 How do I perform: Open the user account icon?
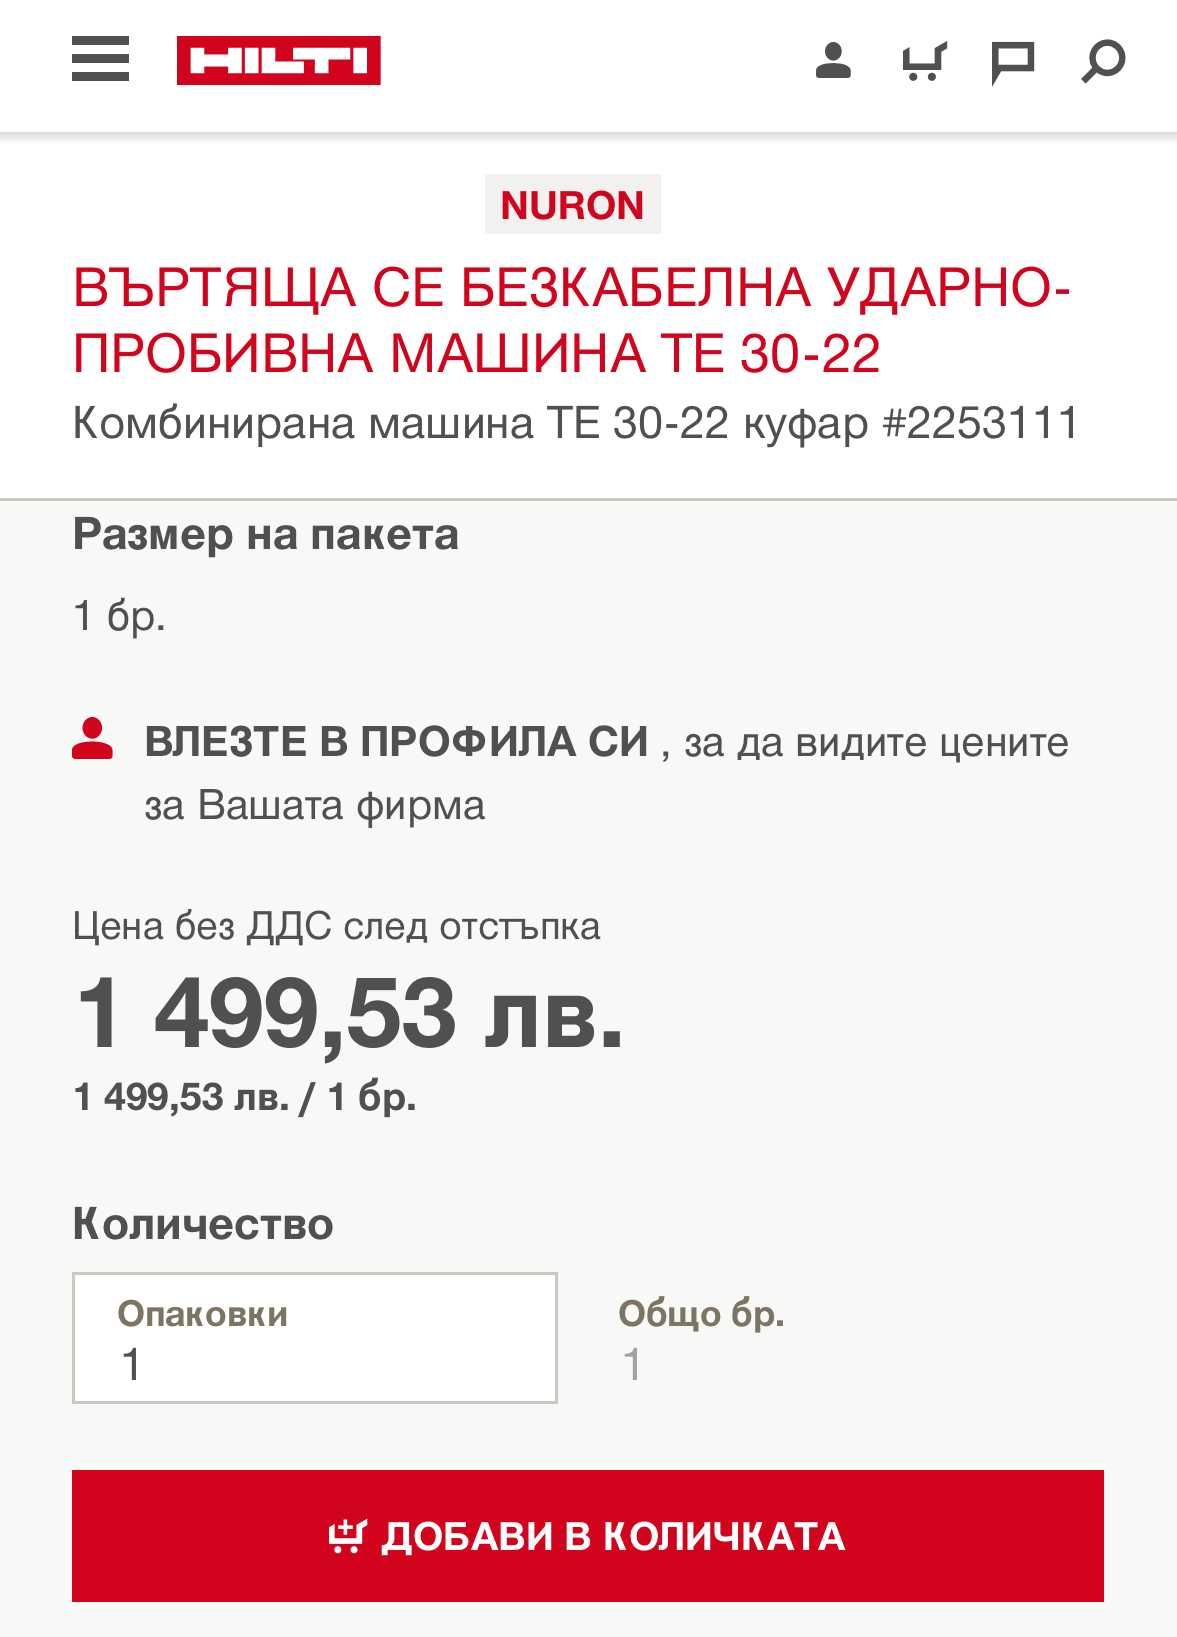[833, 61]
